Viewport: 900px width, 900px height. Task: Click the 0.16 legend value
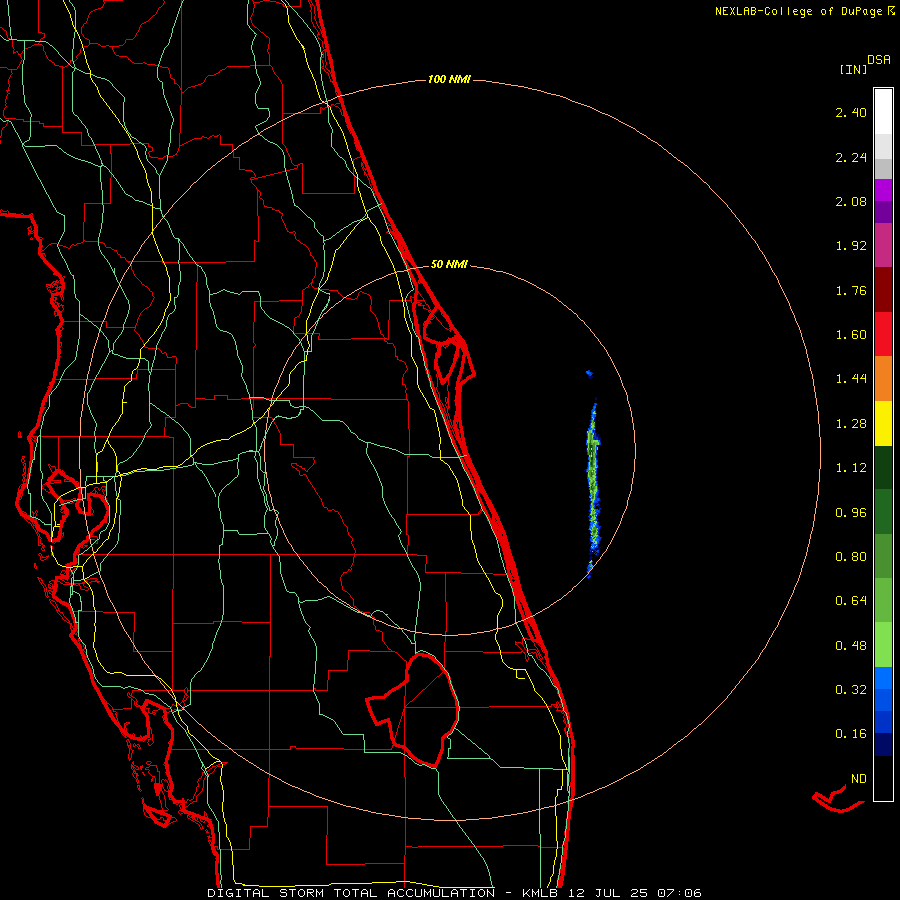(851, 734)
